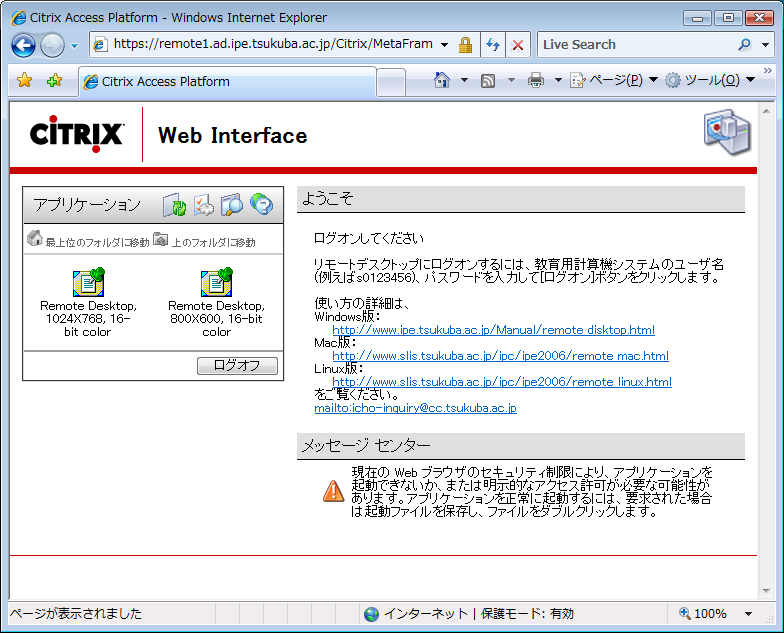Click the Internet zone globe icon
The image size is (784, 633).
click(x=372, y=614)
